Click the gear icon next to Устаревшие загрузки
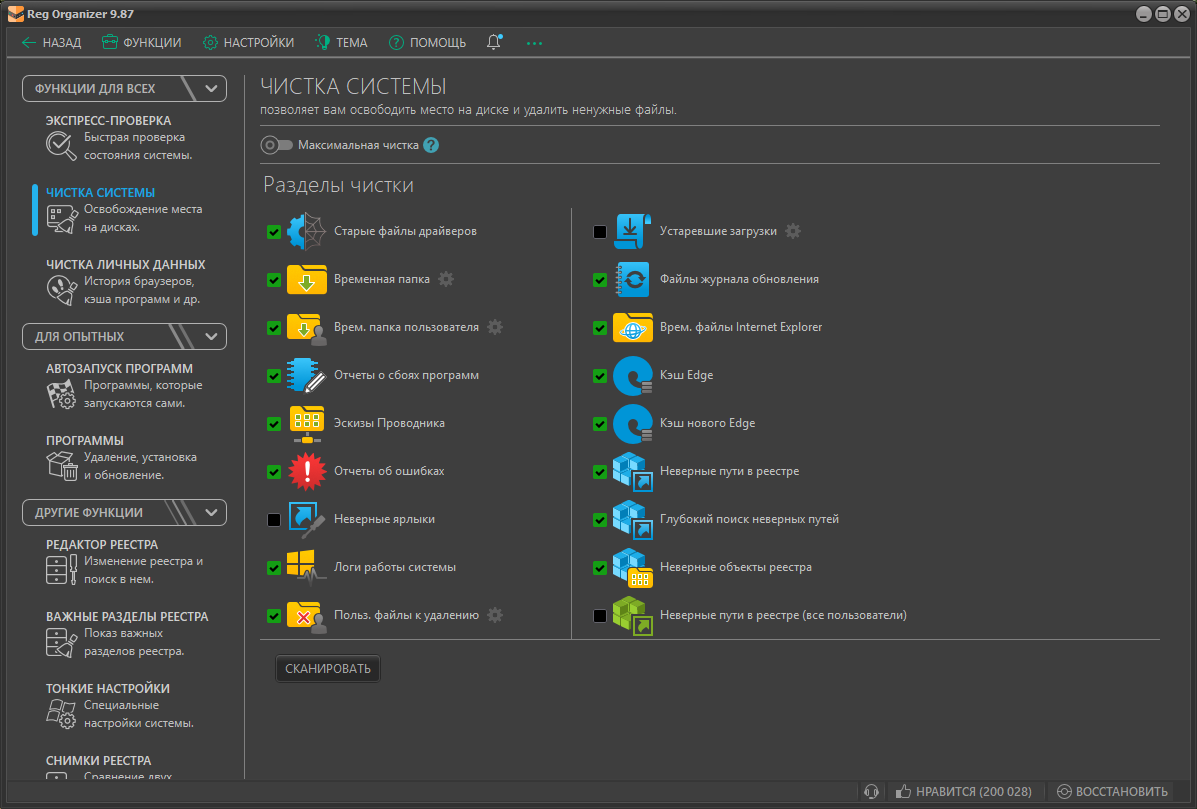The image size is (1197, 809). [x=793, y=231]
